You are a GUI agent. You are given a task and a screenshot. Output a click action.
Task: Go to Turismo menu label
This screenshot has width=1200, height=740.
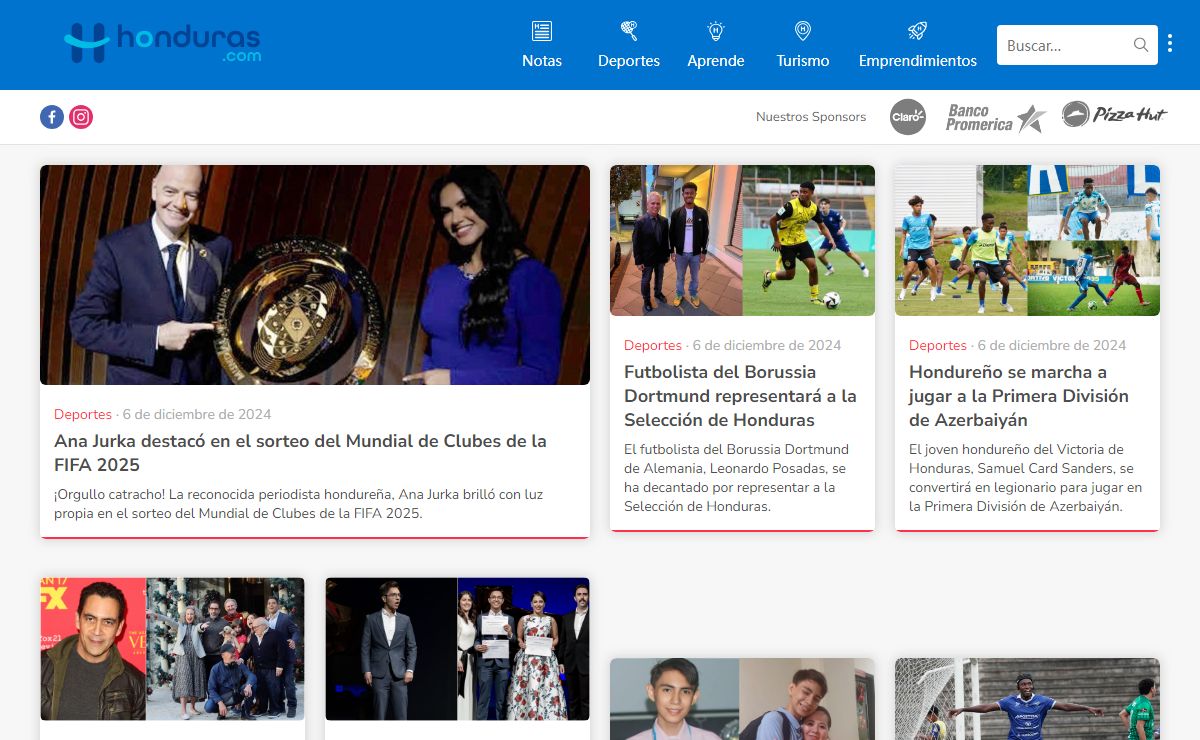coord(803,61)
